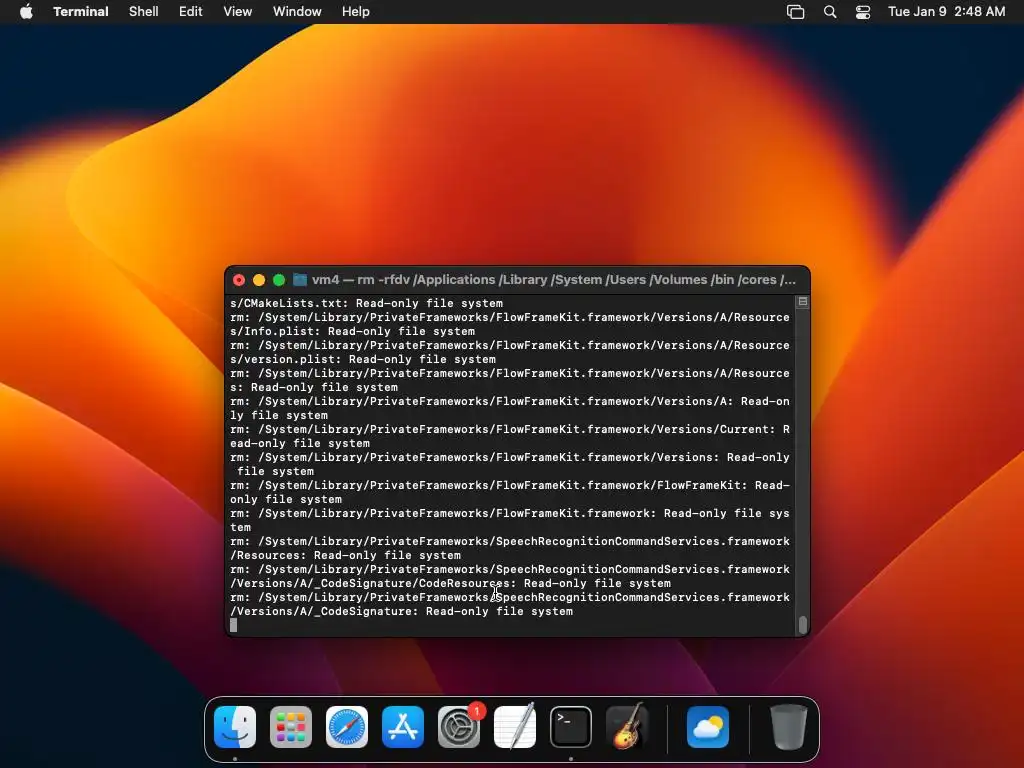The width and height of the screenshot is (1024, 768).
Task: Open the Weather app in the Dock
Action: tap(708, 727)
